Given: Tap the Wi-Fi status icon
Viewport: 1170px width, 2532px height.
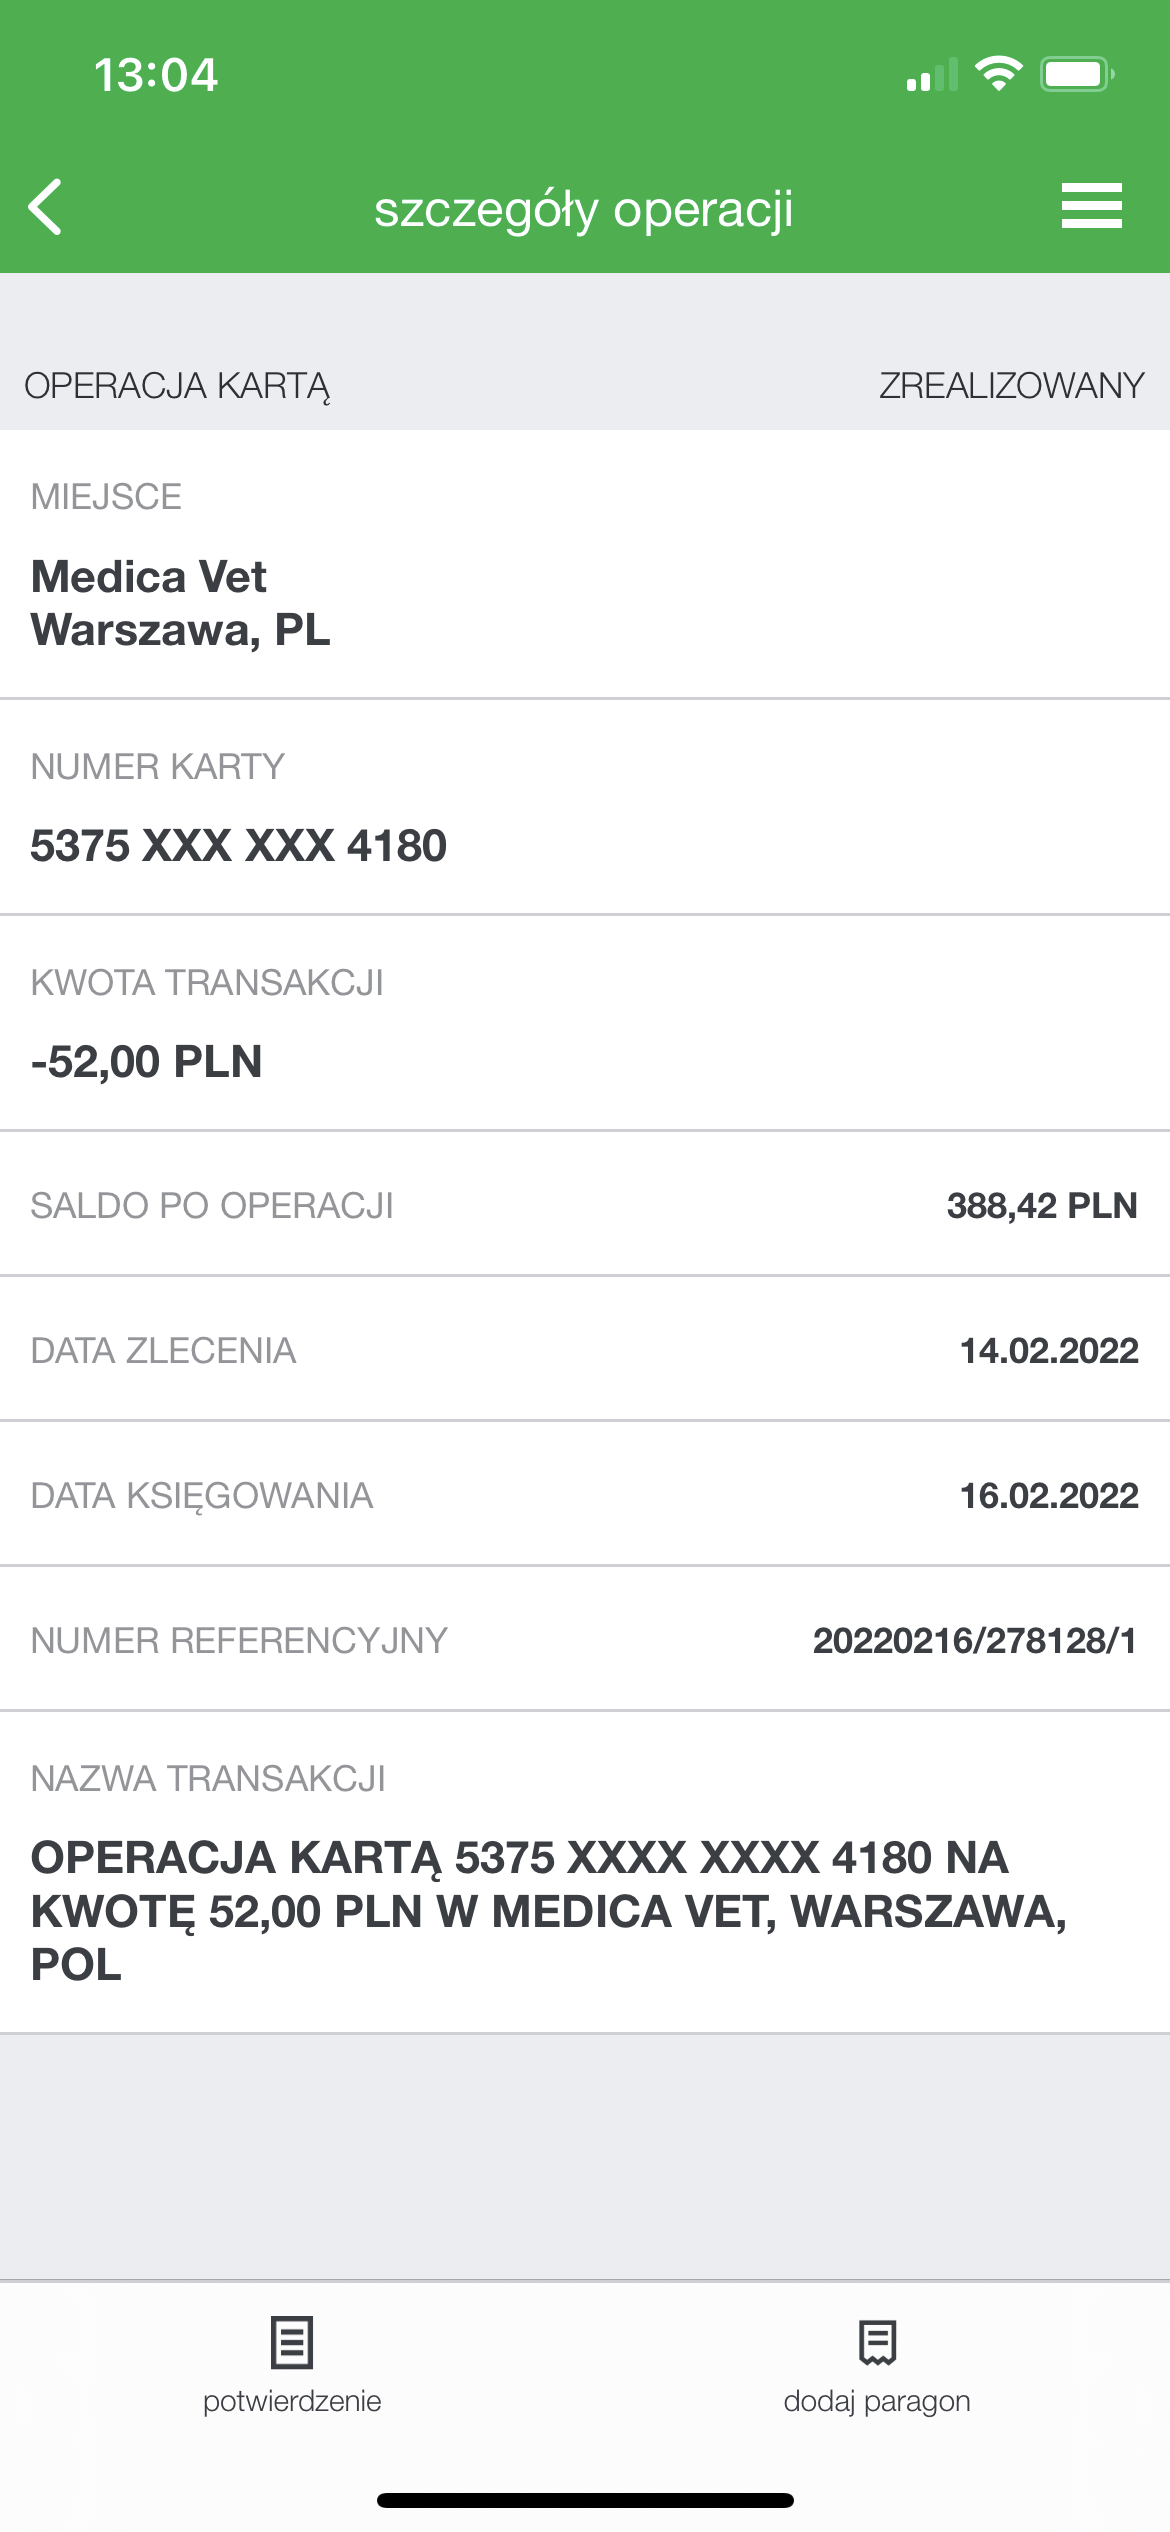Looking at the screenshot, I should pos(997,74).
